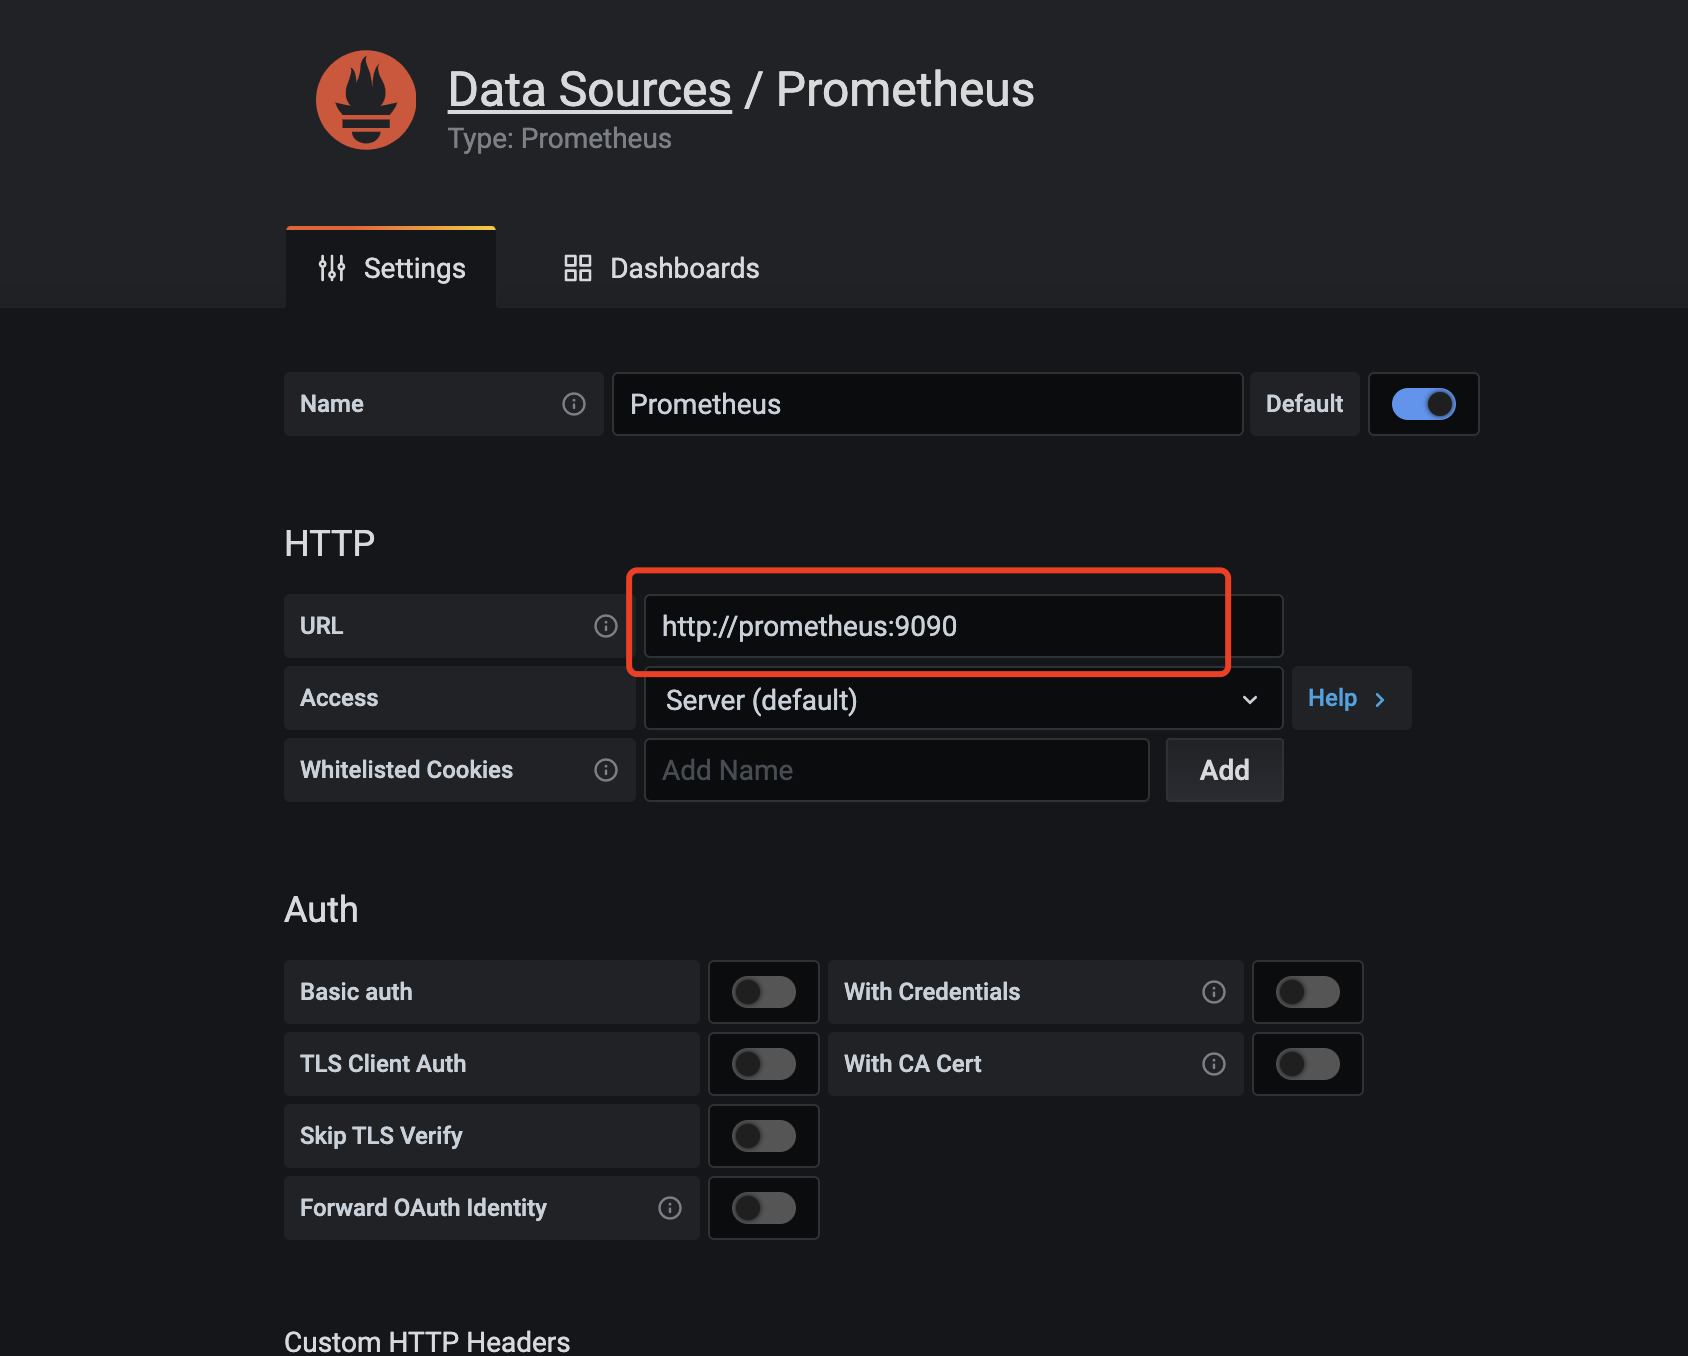Open the Access Server (default) dropdown

tap(962, 700)
